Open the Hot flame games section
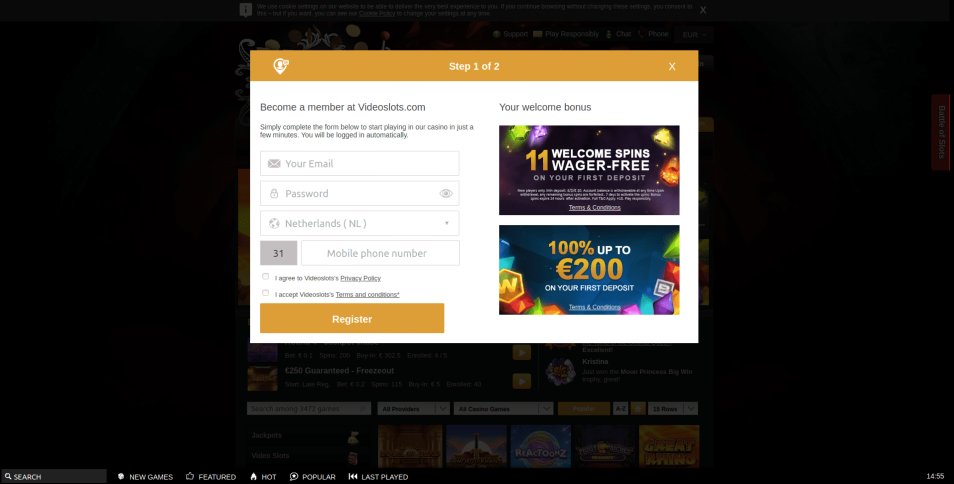Image resolution: width=954 pixels, height=484 pixels. (263, 477)
